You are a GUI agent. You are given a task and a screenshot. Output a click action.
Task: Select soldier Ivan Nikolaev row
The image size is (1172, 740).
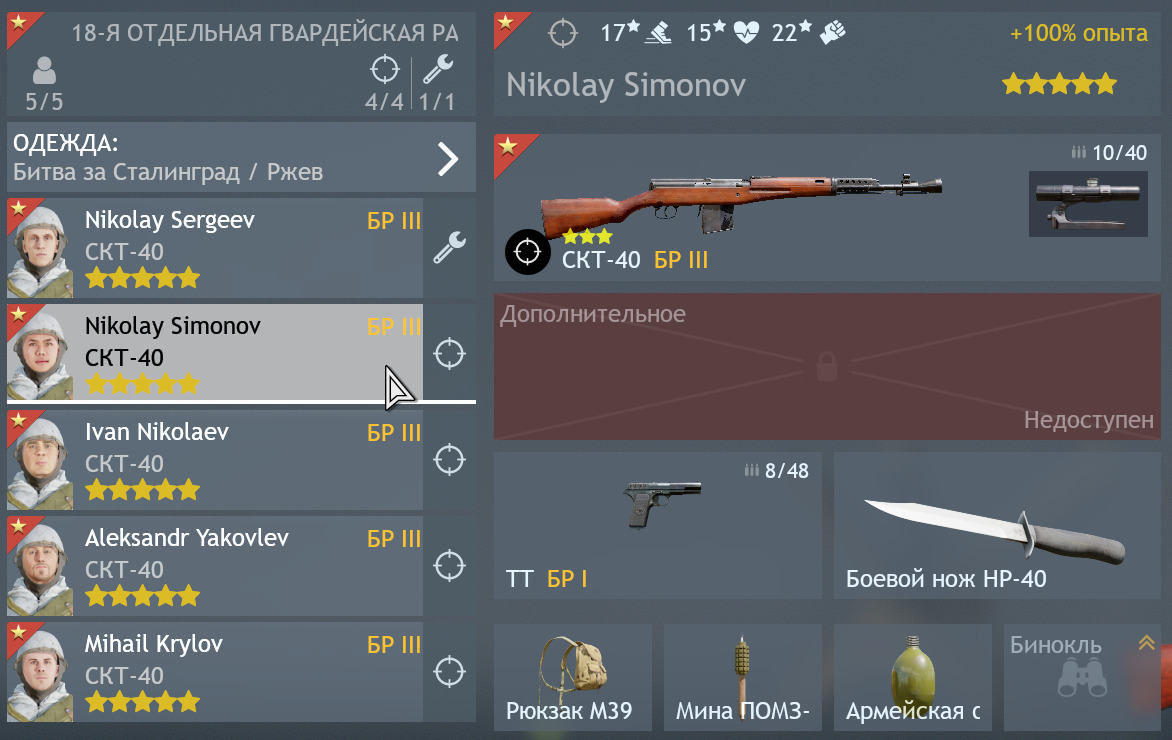click(x=215, y=460)
